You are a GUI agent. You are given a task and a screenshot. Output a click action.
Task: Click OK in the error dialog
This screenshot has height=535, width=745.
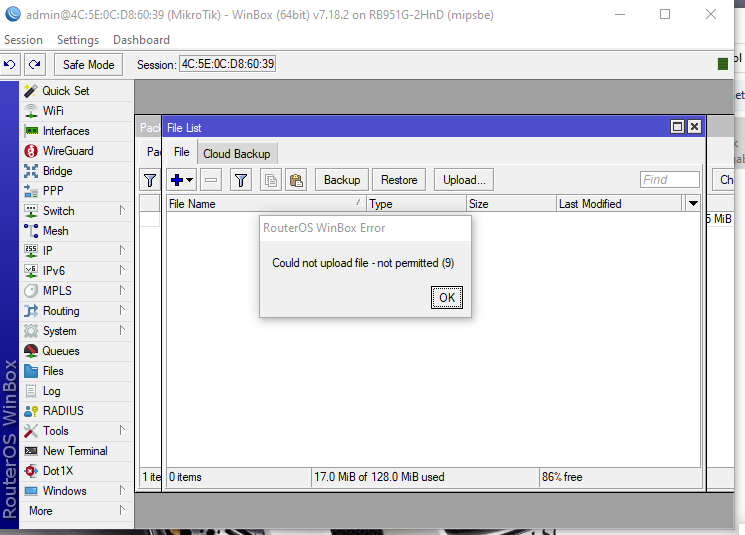click(447, 297)
